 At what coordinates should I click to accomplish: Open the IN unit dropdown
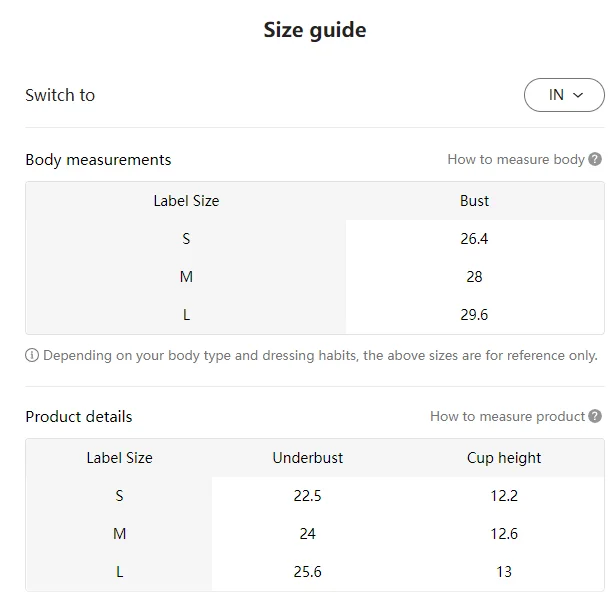click(x=564, y=95)
